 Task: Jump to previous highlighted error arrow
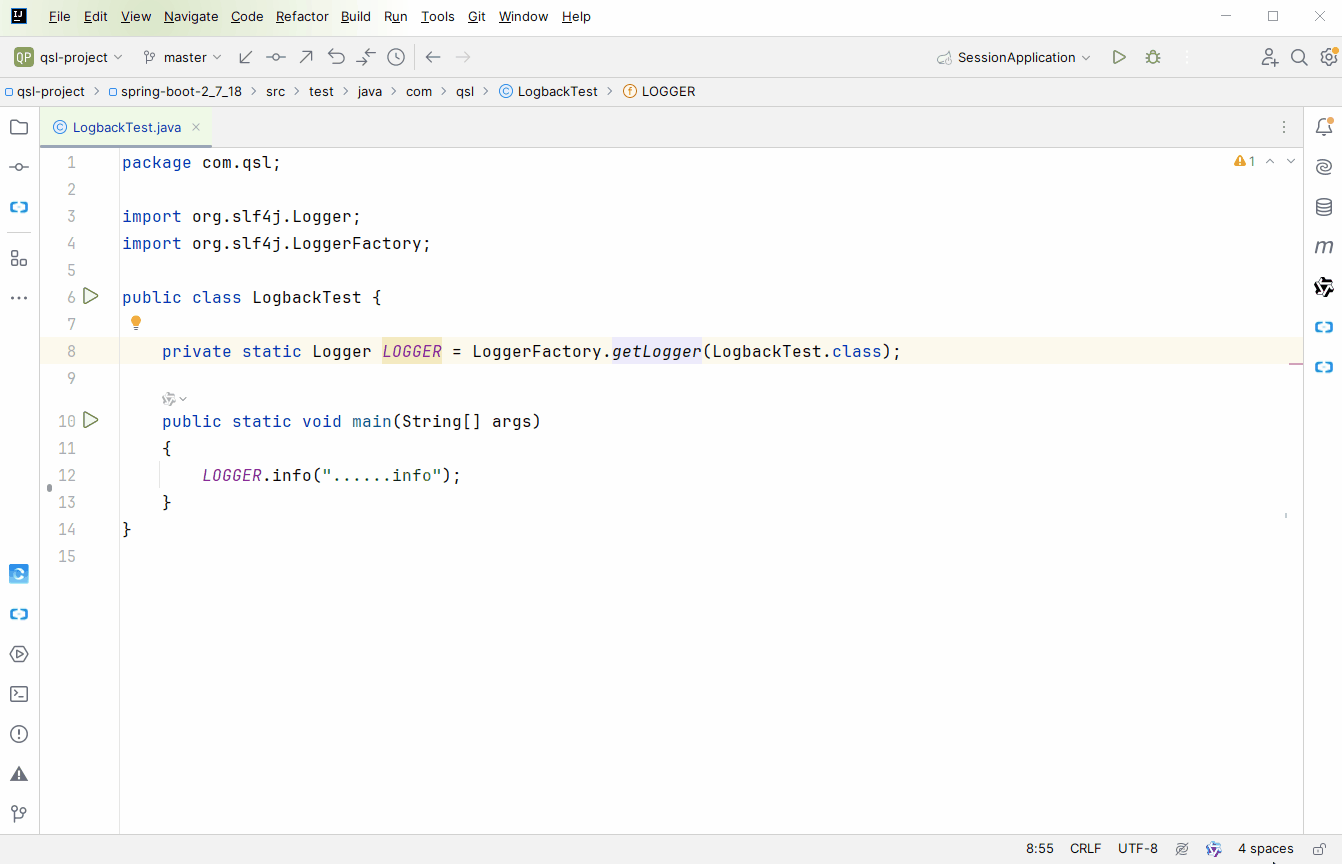pyautogui.click(x=1270, y=161)
